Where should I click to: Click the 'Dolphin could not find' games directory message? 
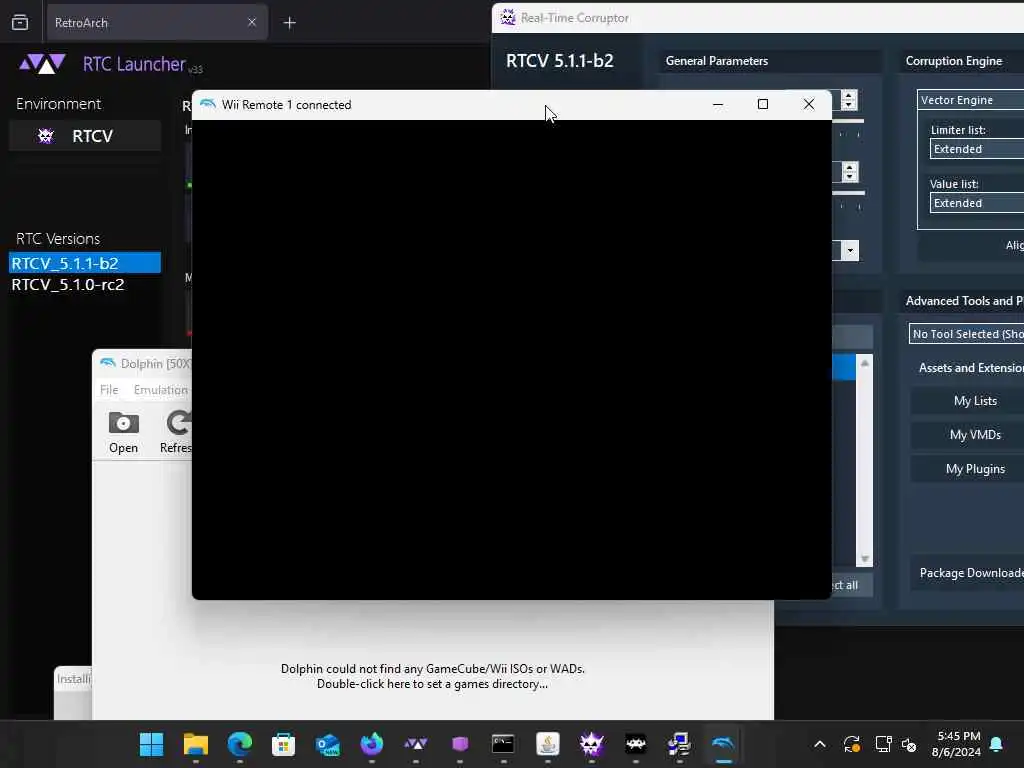432,676
